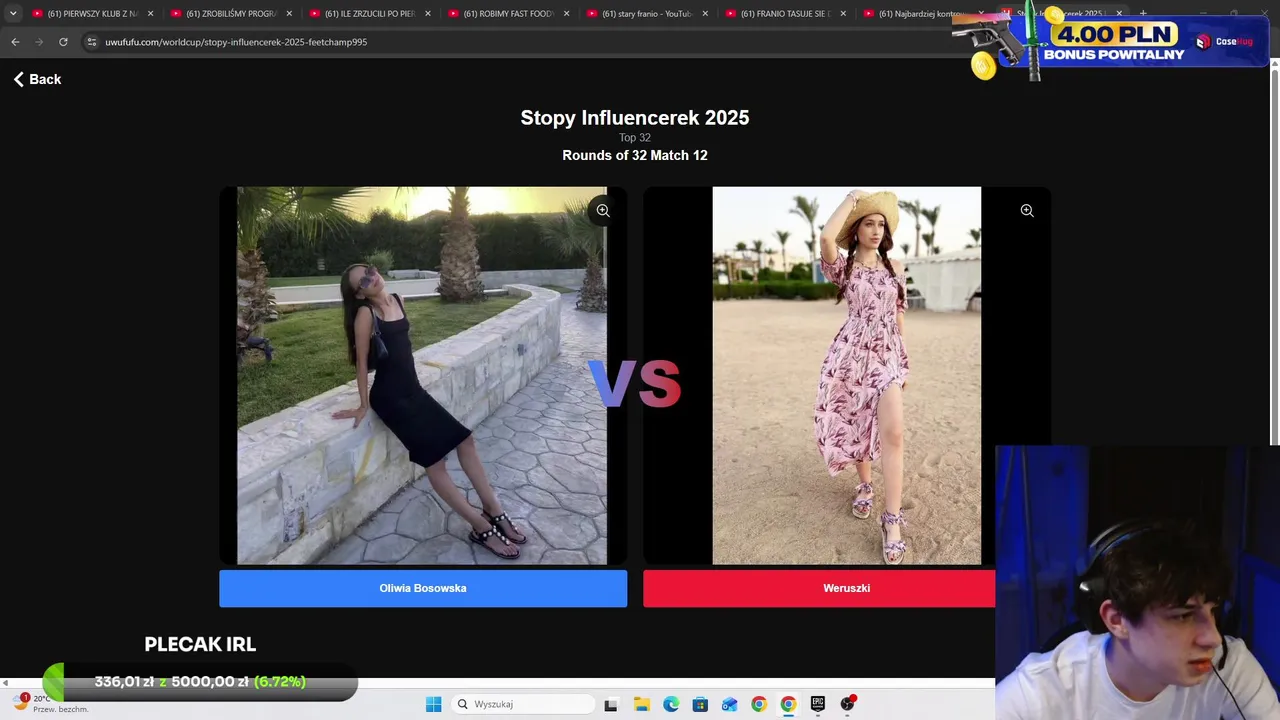The width and height of the screenshot is (1280, 720).
Task: Click the 'Top 32' label
Action: pyautogui.click(x=635, y=138)
